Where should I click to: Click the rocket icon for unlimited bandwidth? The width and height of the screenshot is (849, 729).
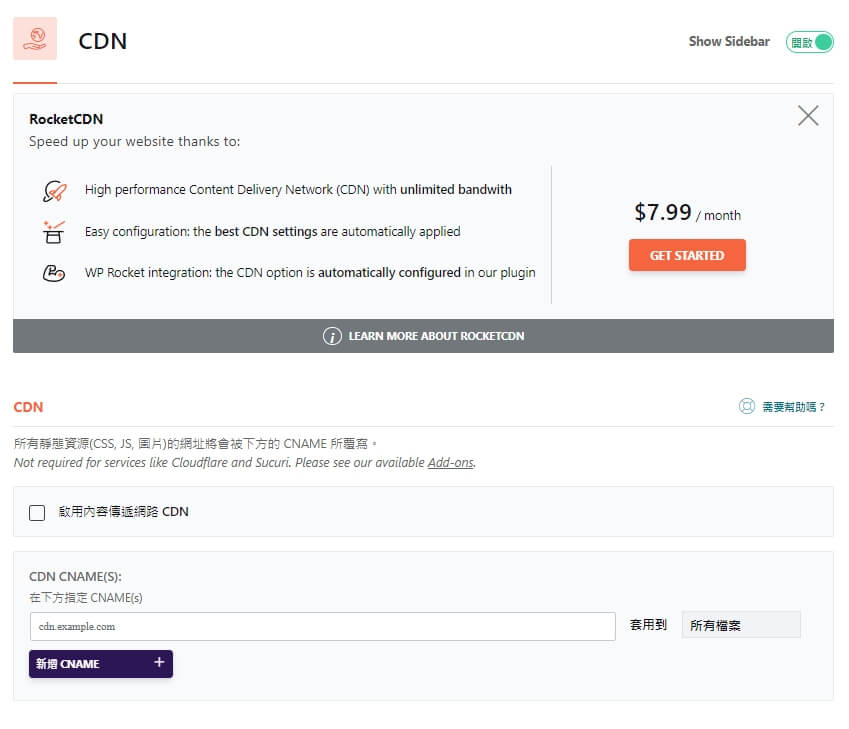click(54, 191)
